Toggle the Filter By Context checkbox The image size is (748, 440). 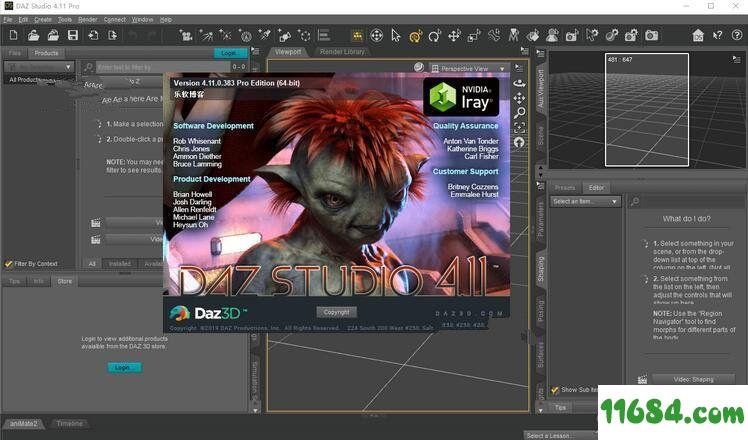[8, 263]
